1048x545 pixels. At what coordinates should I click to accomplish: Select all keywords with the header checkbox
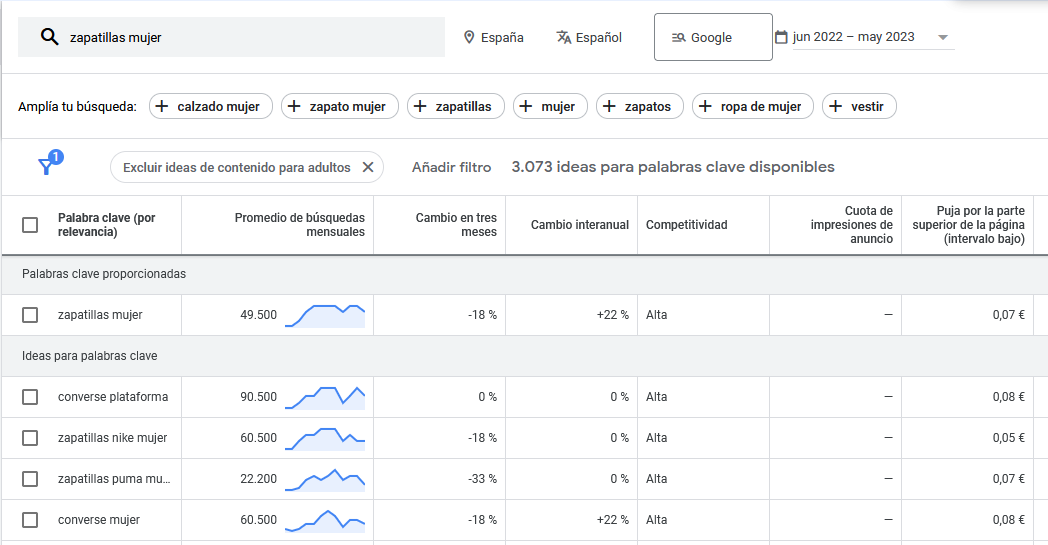coord(30,225)
